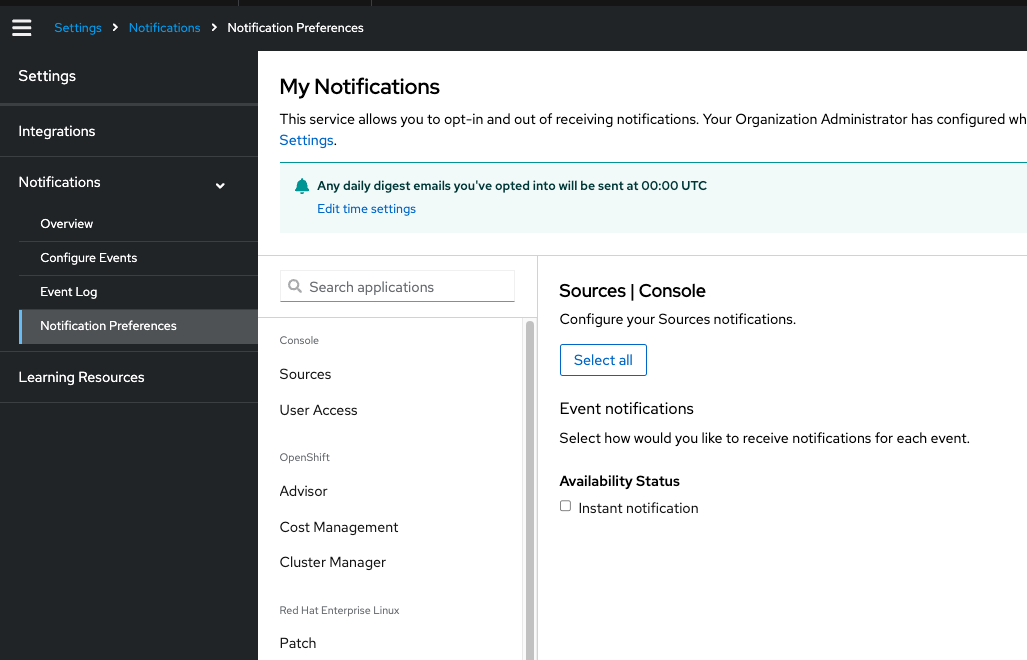Go to Learning Resources
Screen dimensions: 1027x660
(81, 377)
